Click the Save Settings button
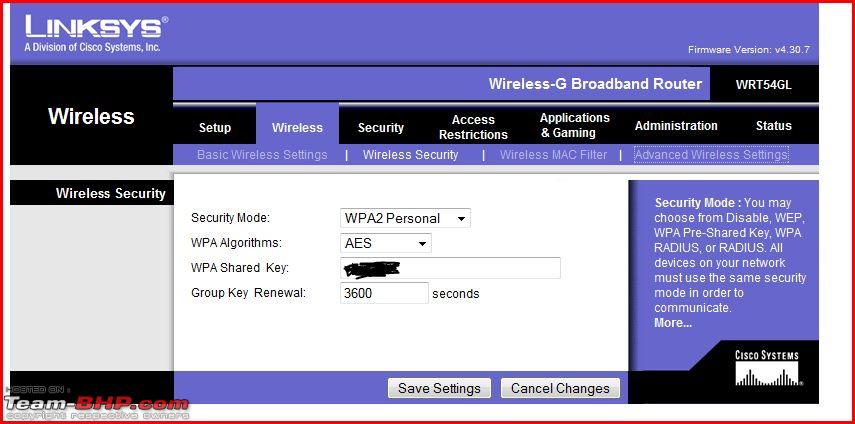This screenshot has width=855, height=424. point(439,389)
